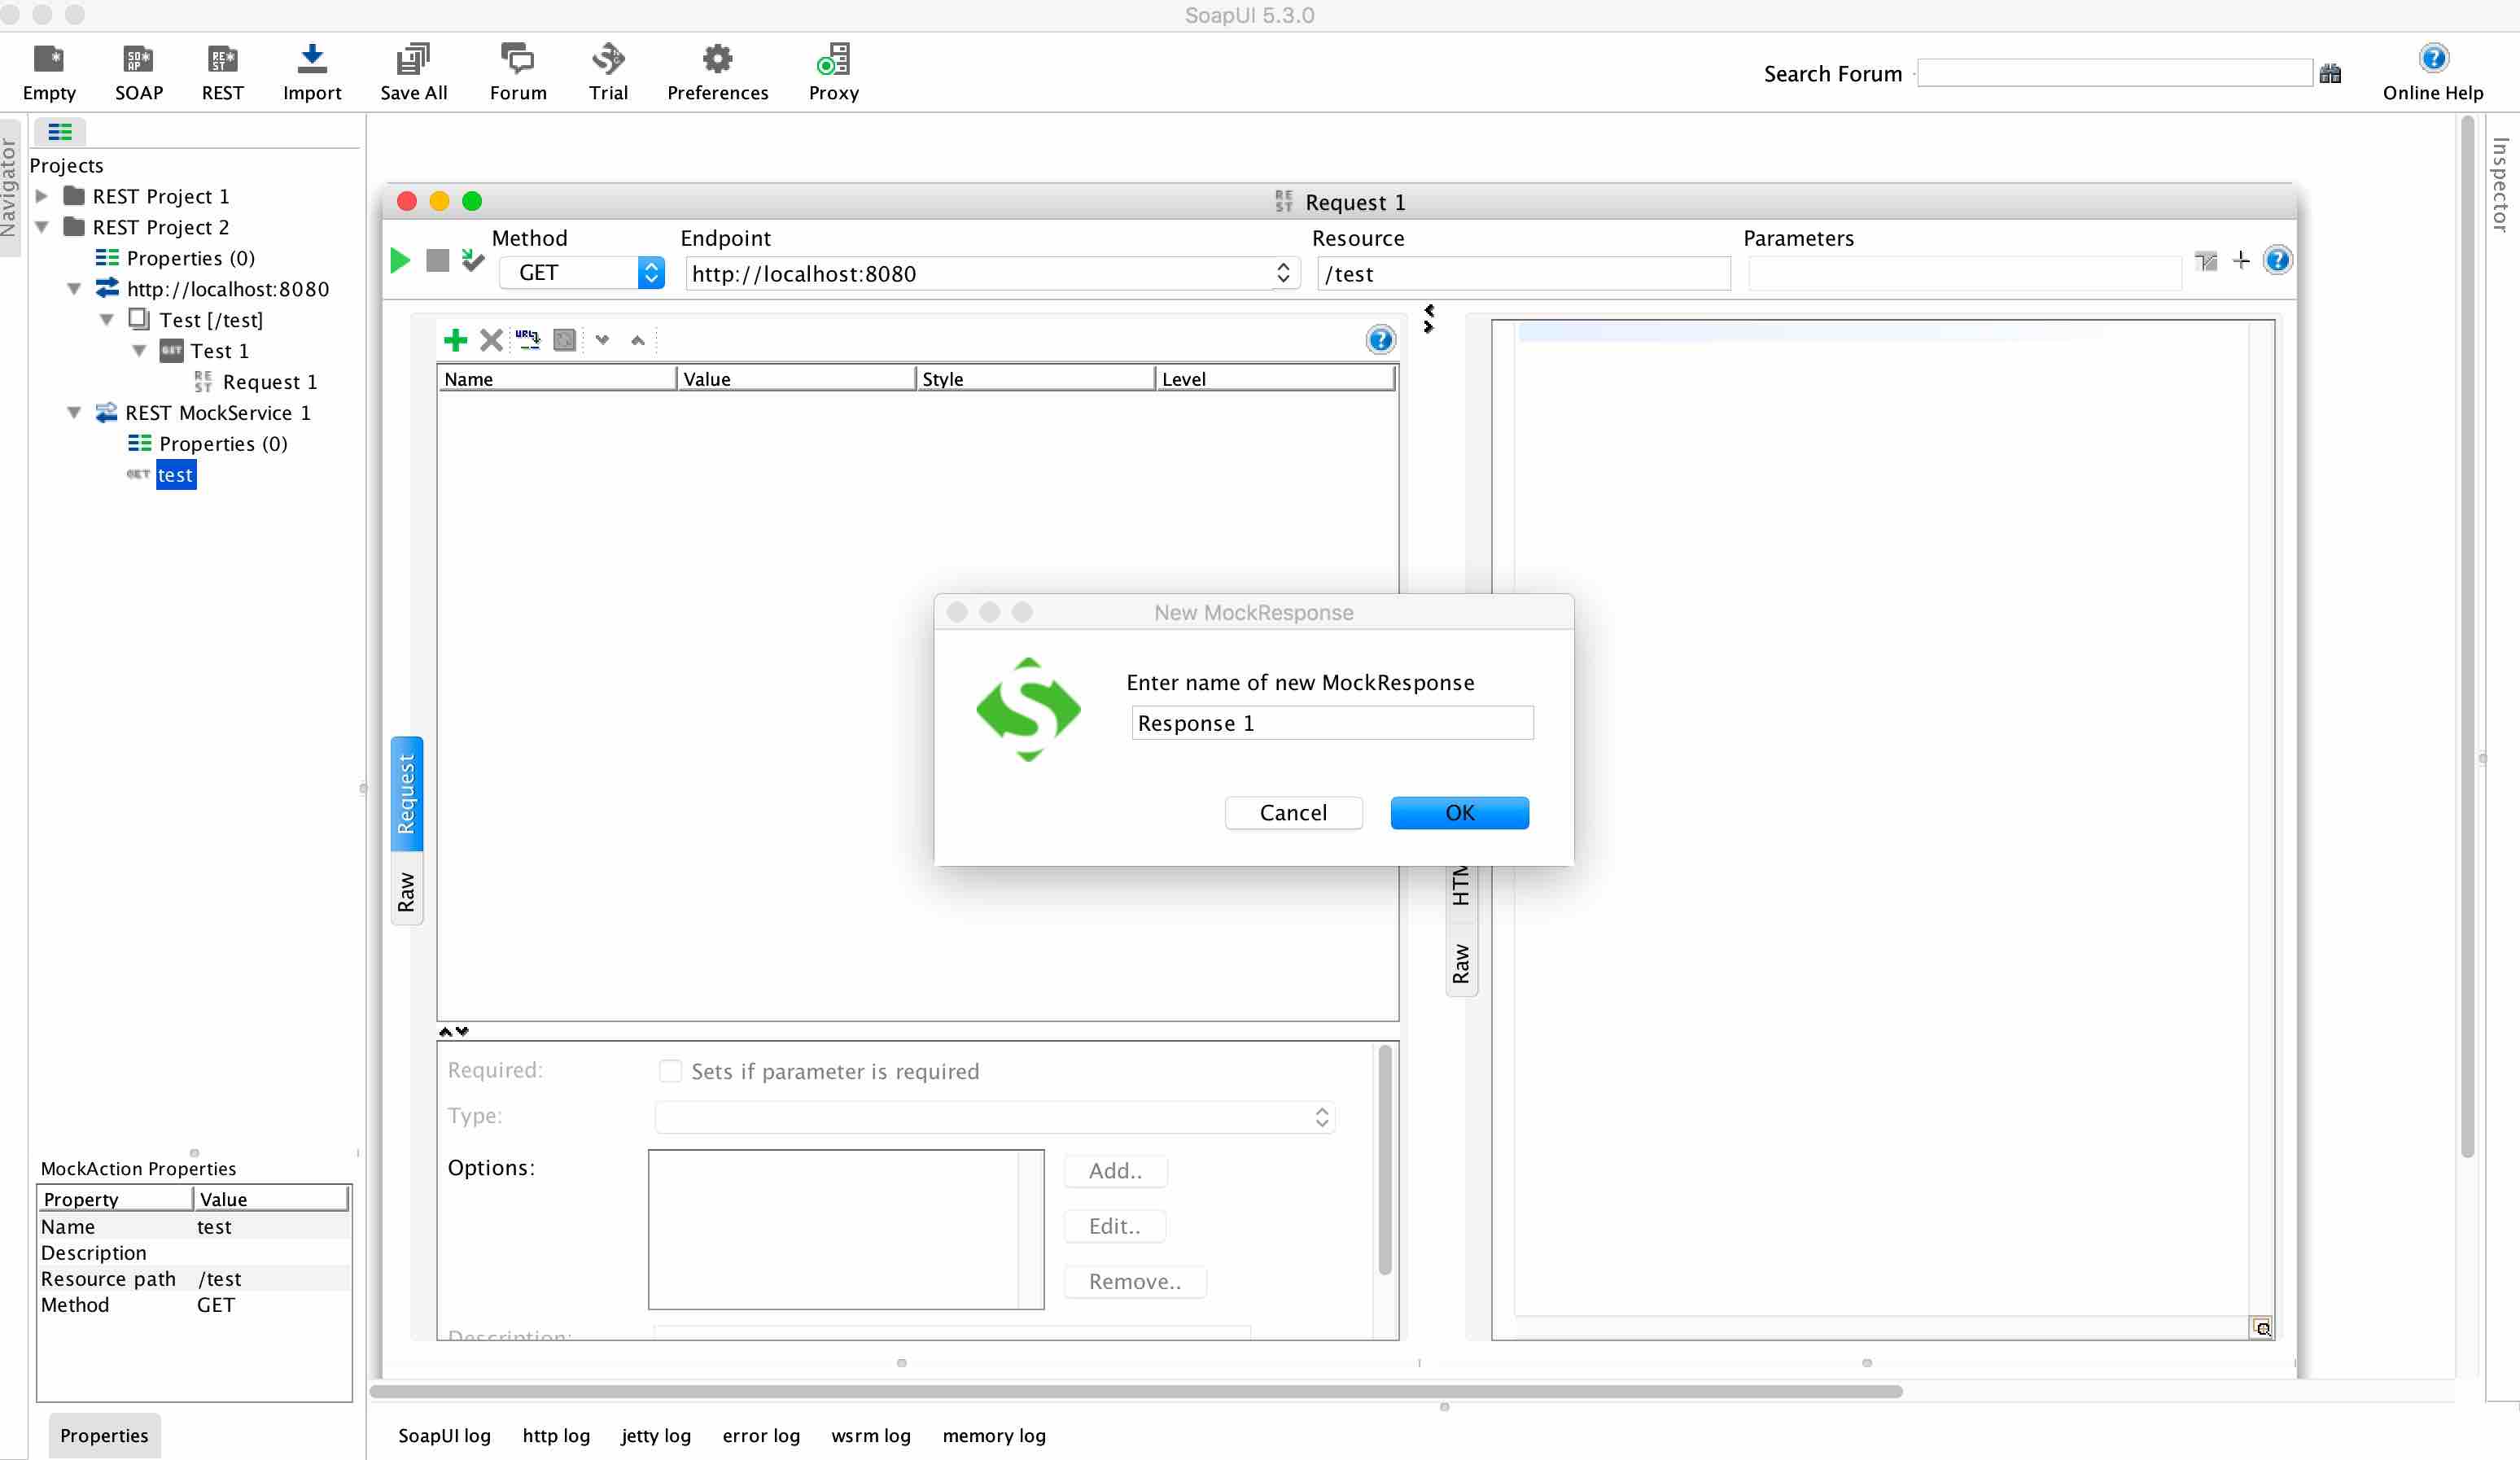Screen dimensions: 2520x1460
Task: Click the Online Help icon
Action: click(2433, 57)
